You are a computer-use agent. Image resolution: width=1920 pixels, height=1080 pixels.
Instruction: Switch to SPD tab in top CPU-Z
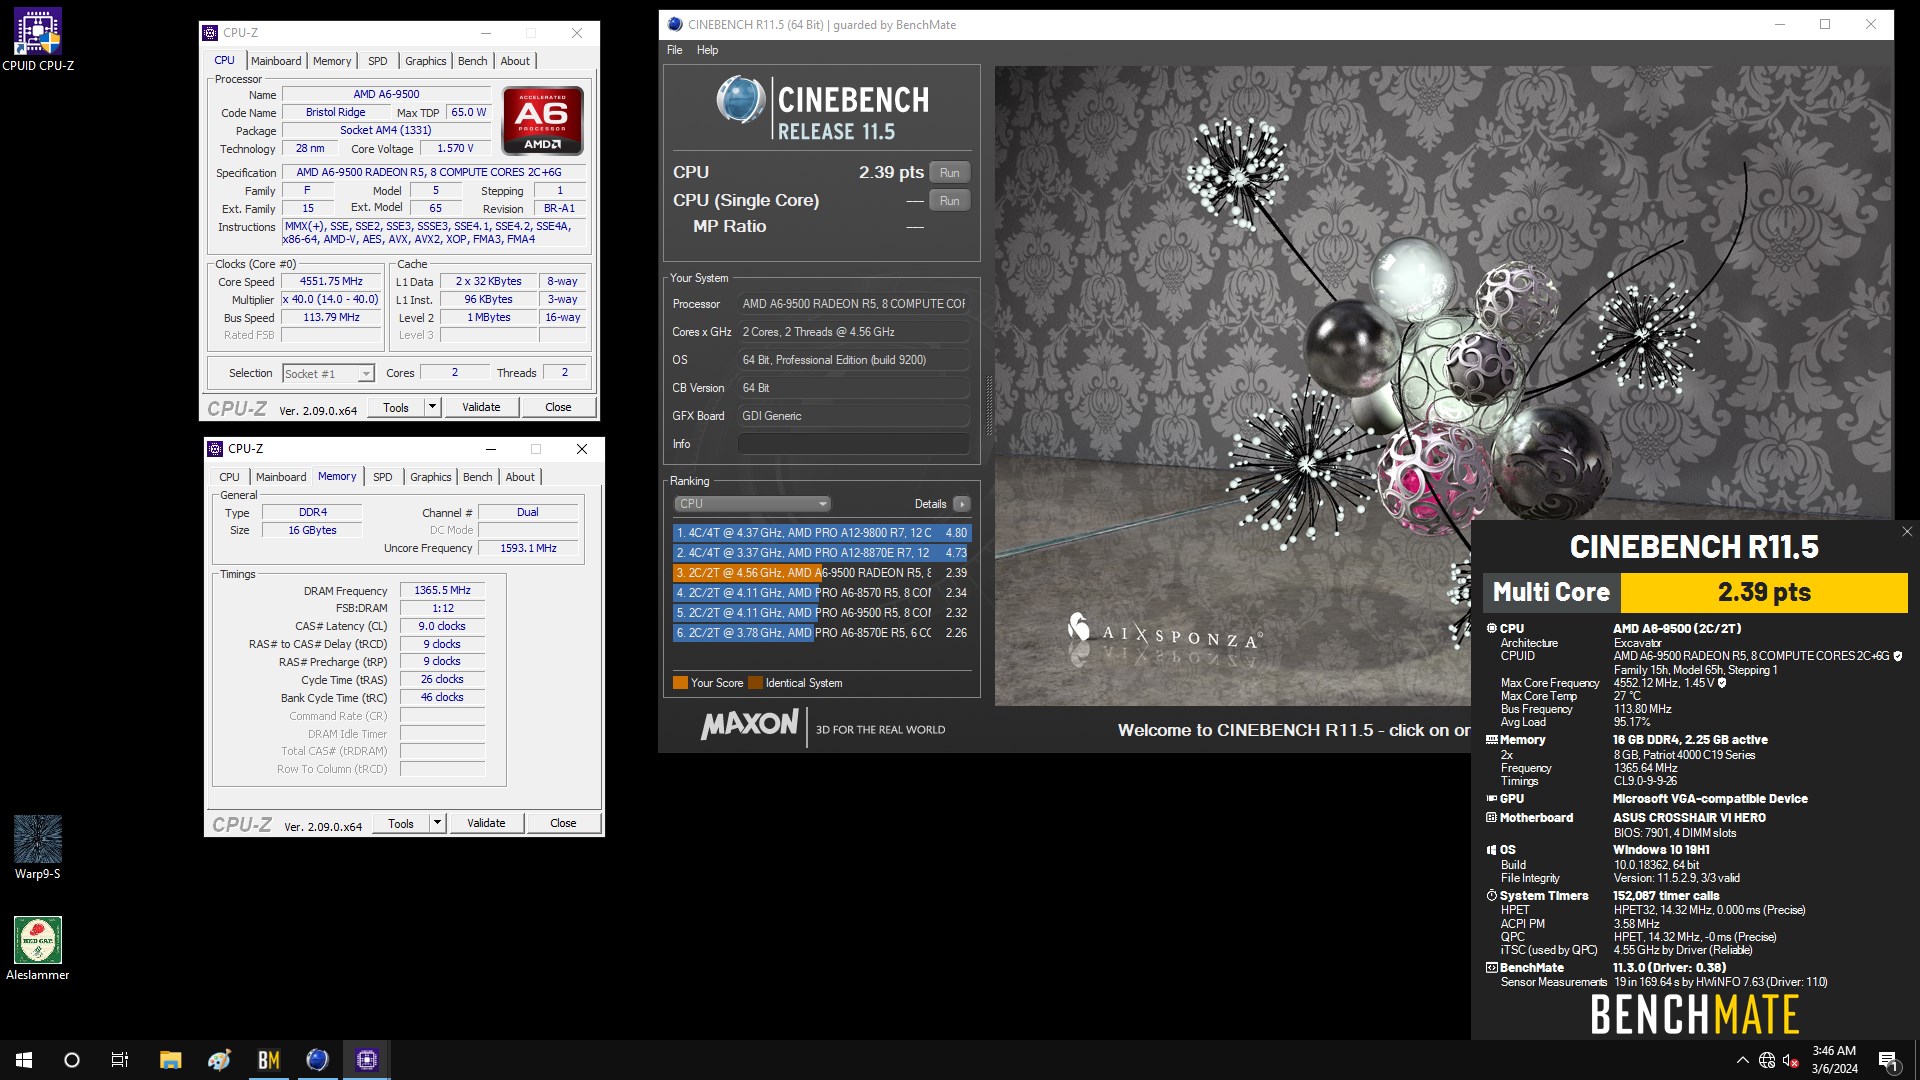378,61
